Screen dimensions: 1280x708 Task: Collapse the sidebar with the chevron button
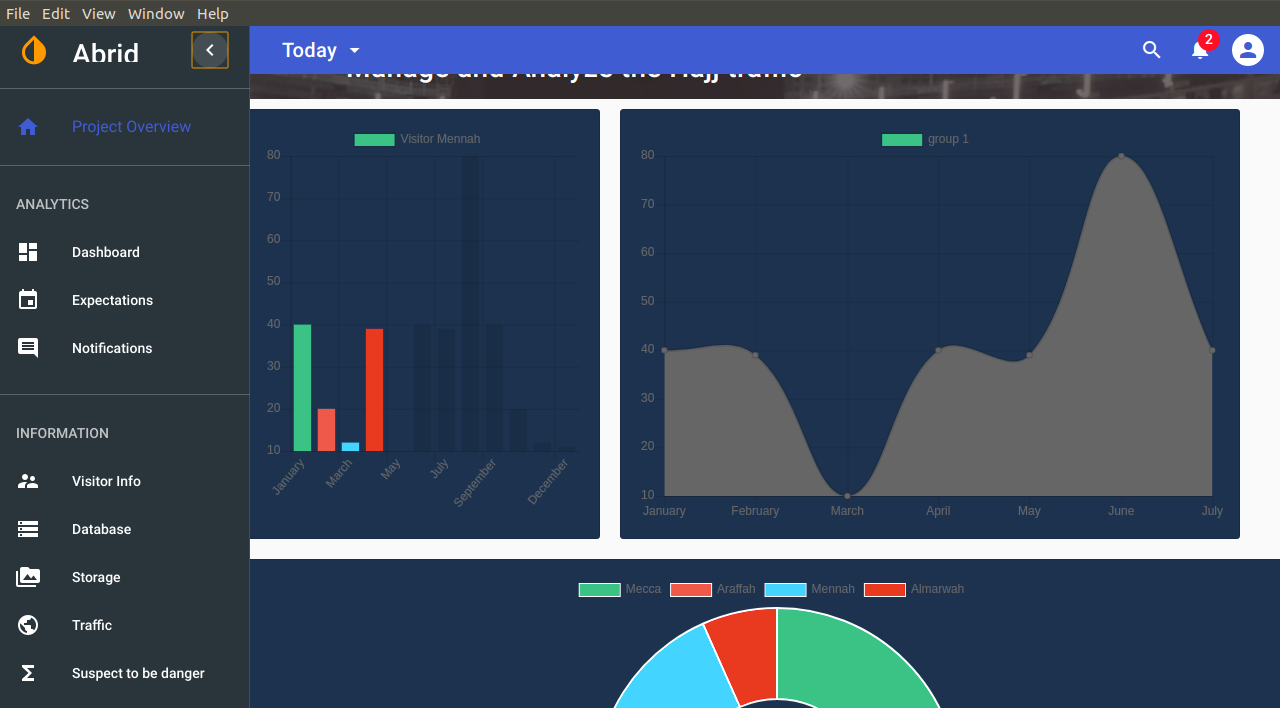tap(210, 50)
